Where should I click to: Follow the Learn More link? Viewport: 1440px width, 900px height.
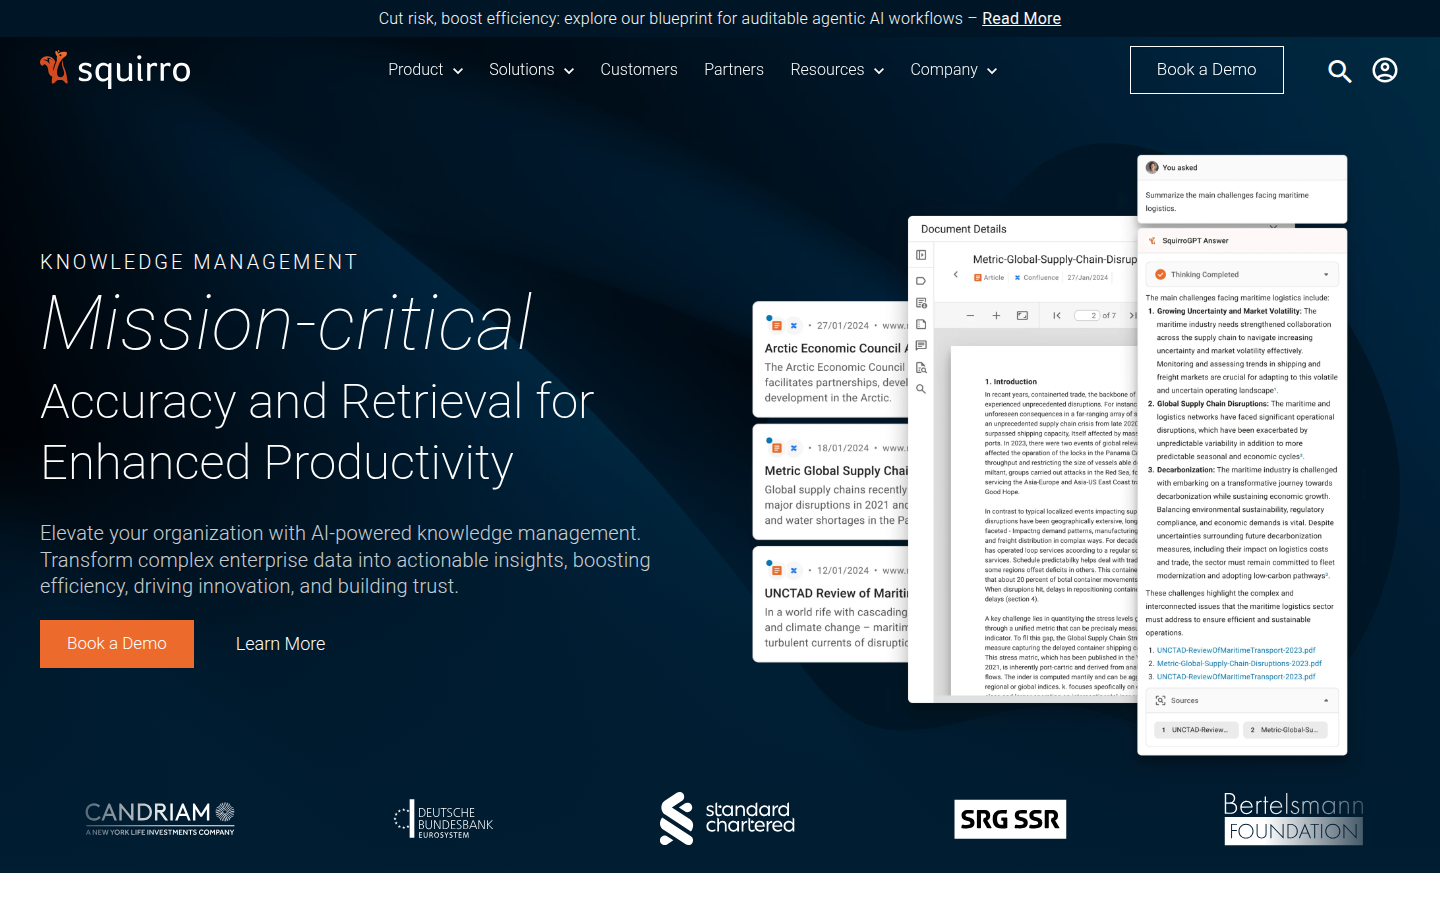tap(280, 644)
